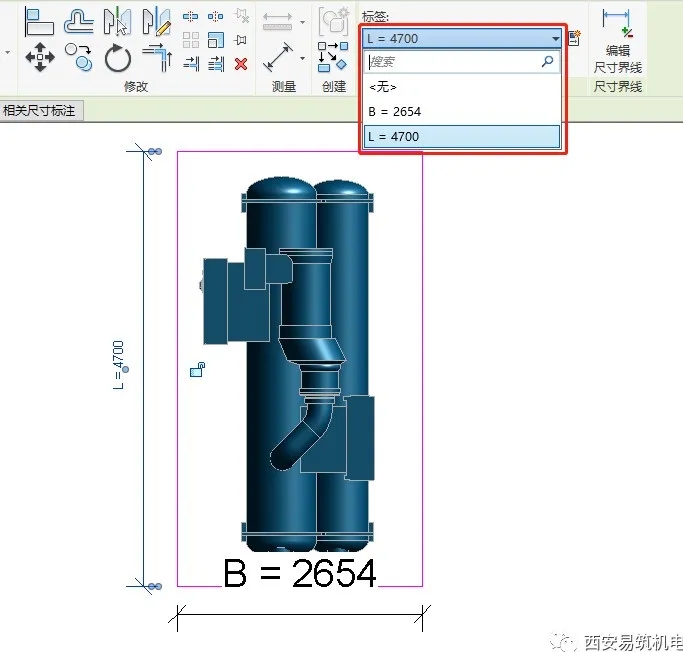Click the Edit Witness Lines button
This screenshot has width=683, height=652.
pos(618,41)
